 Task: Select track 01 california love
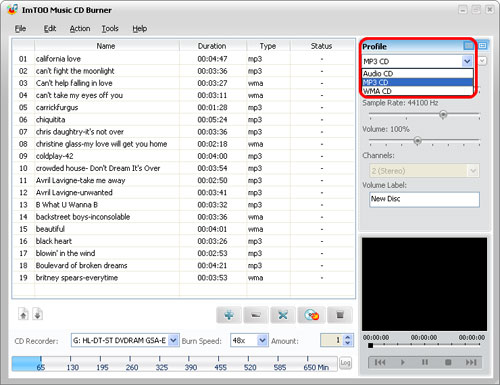[x=183, y=59]
